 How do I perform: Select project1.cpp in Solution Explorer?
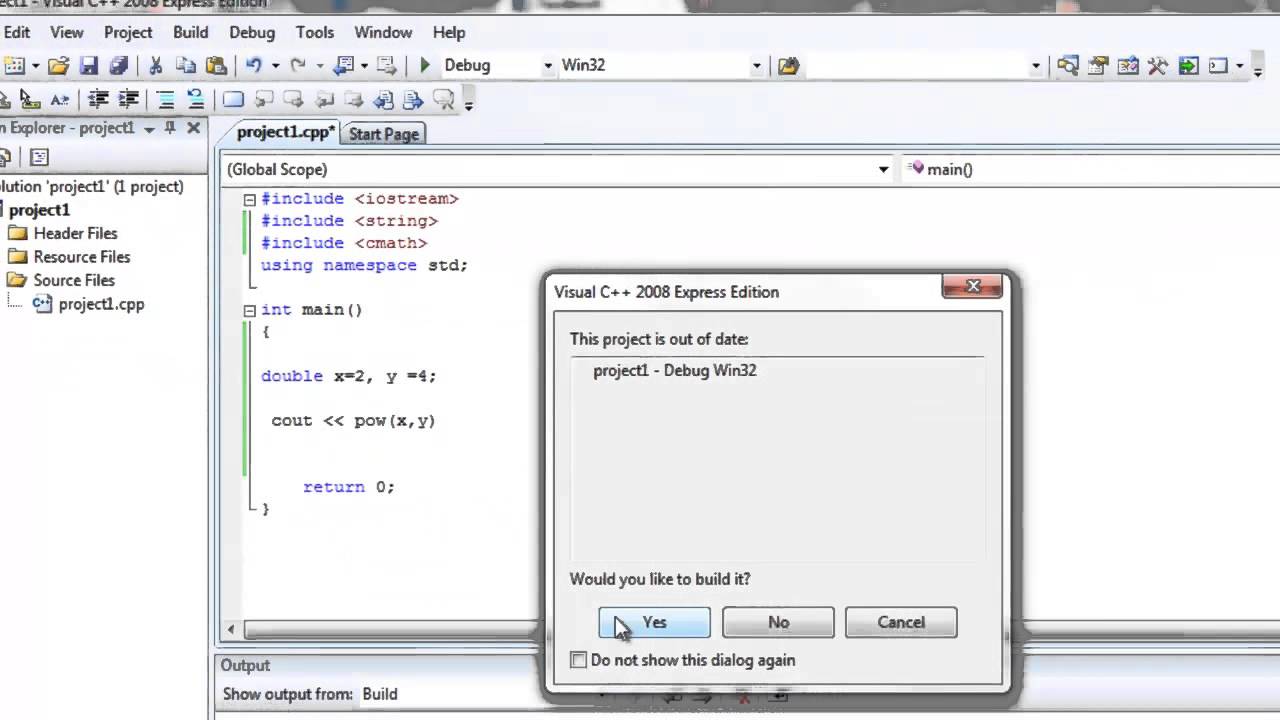coord(101,304)
